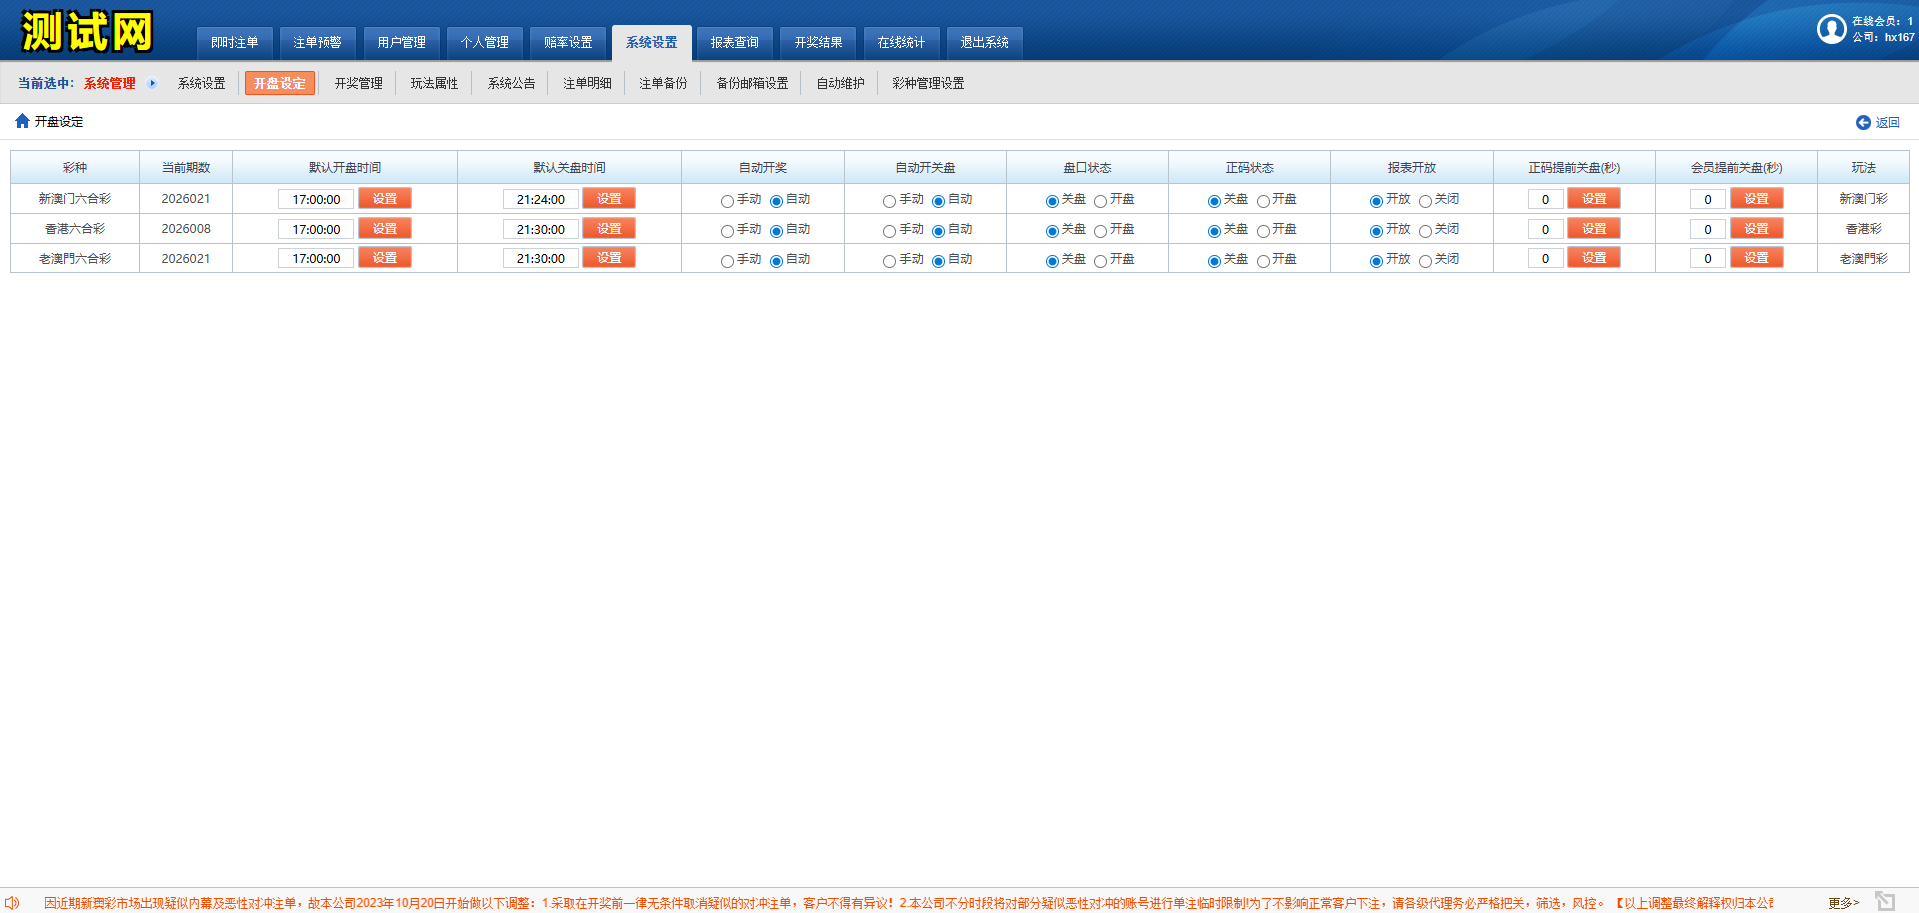This screenshot has width=1919, height=913.
Task: Click 设置 for 香港六合彩 会员提前关盘
Action: (x=1756, y=229)
